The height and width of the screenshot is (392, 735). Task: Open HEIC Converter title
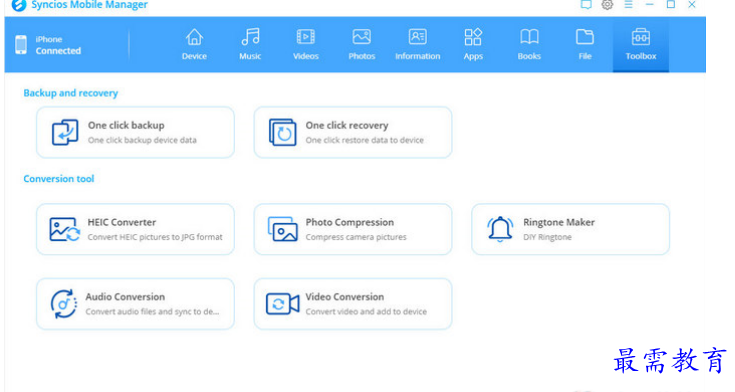coord(121,222)
